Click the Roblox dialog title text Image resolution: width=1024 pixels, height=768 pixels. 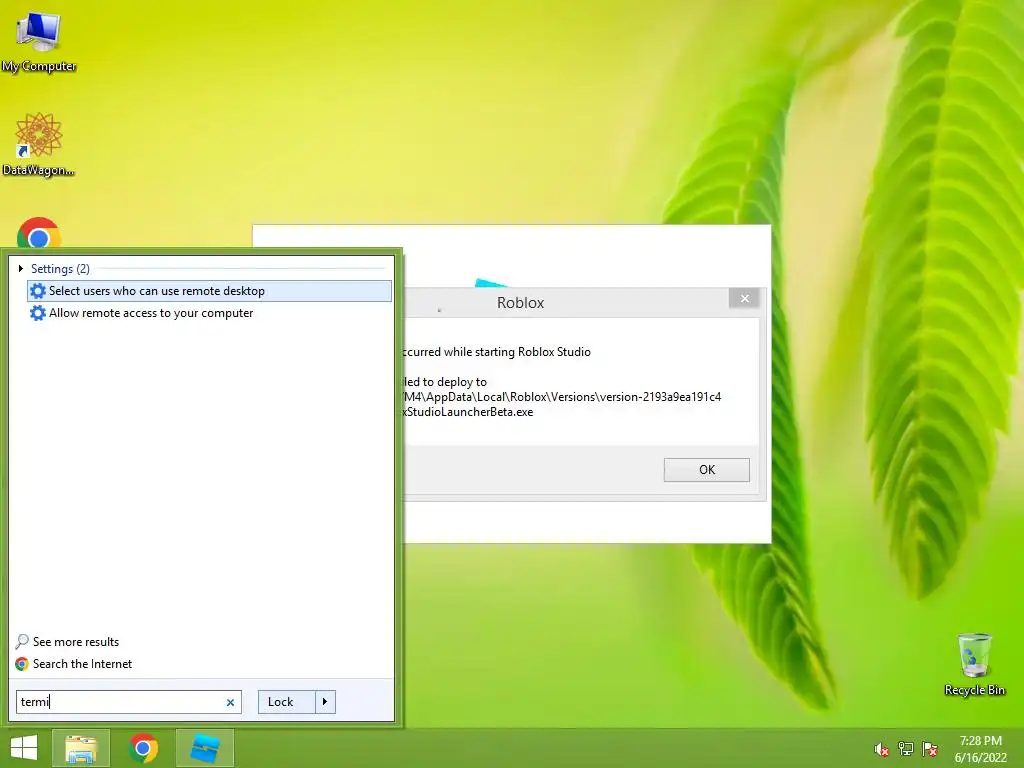[520, 303]
